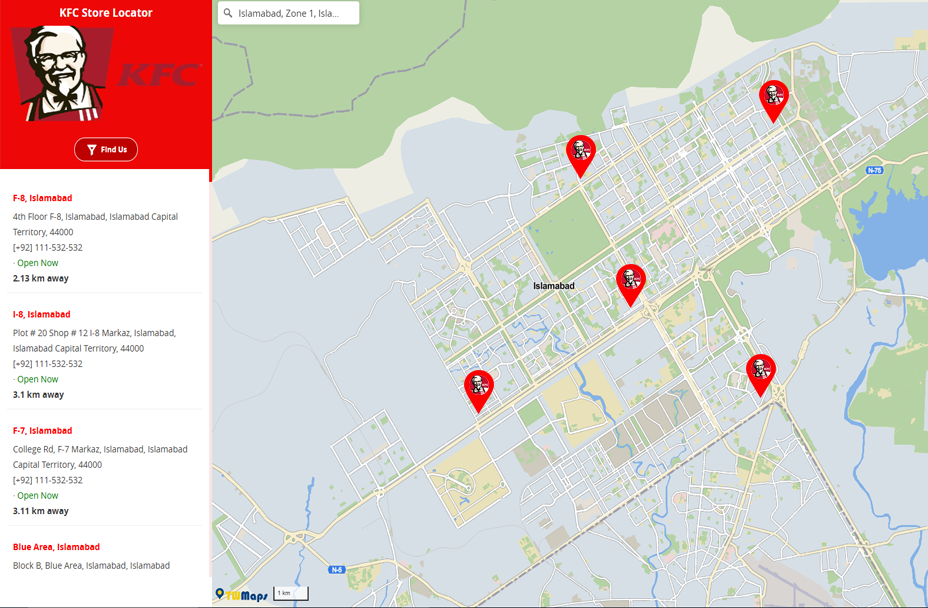Click the filter funnel icon on Find Us
928x608 pixels.
[x=92, y=150]
